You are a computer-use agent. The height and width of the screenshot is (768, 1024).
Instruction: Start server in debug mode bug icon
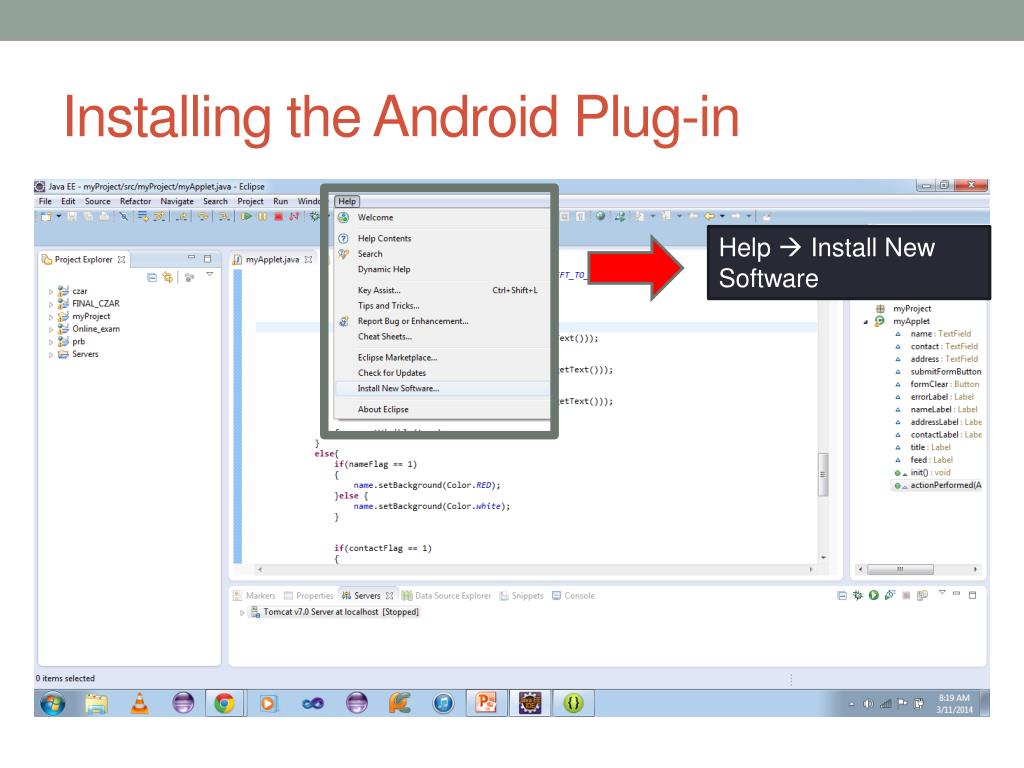point(857,596)
